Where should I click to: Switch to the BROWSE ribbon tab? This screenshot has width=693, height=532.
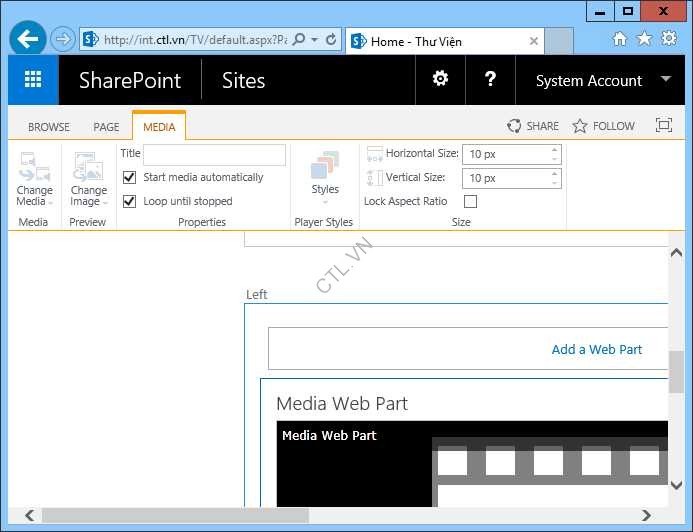pos(49,127)
